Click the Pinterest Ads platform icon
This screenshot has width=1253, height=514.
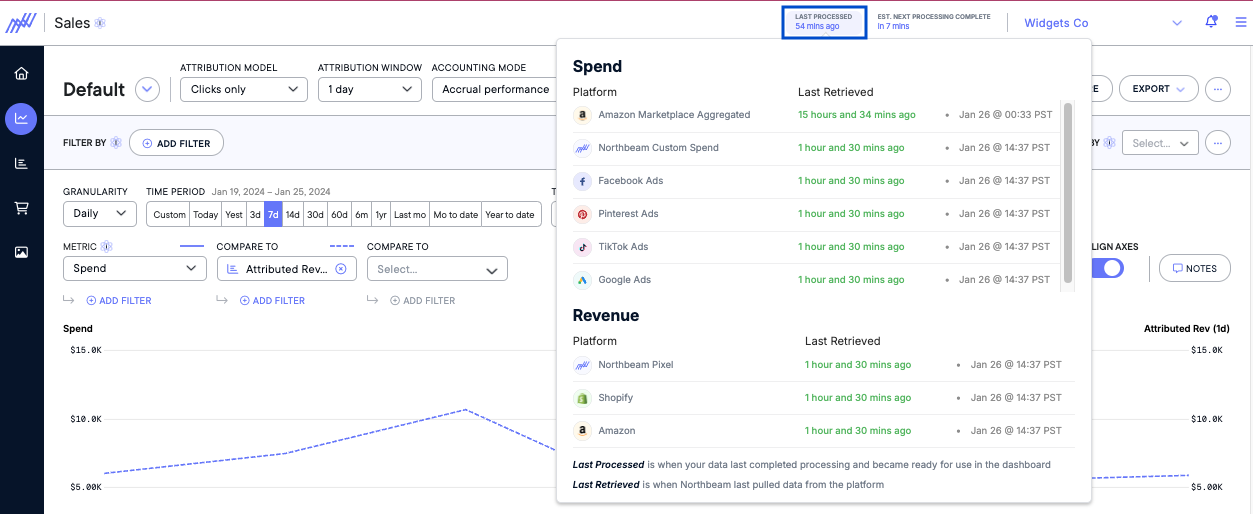click(x=582, y=214)
